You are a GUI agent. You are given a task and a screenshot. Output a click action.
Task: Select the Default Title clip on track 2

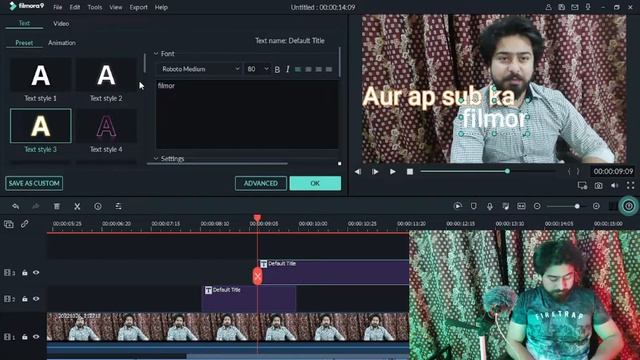pos(249,299)
